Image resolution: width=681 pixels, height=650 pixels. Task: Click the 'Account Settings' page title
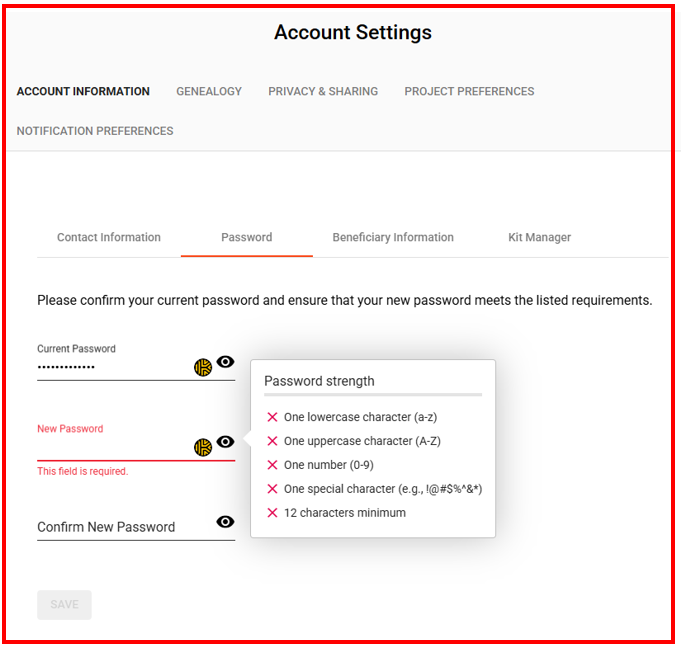coord(353,32)
